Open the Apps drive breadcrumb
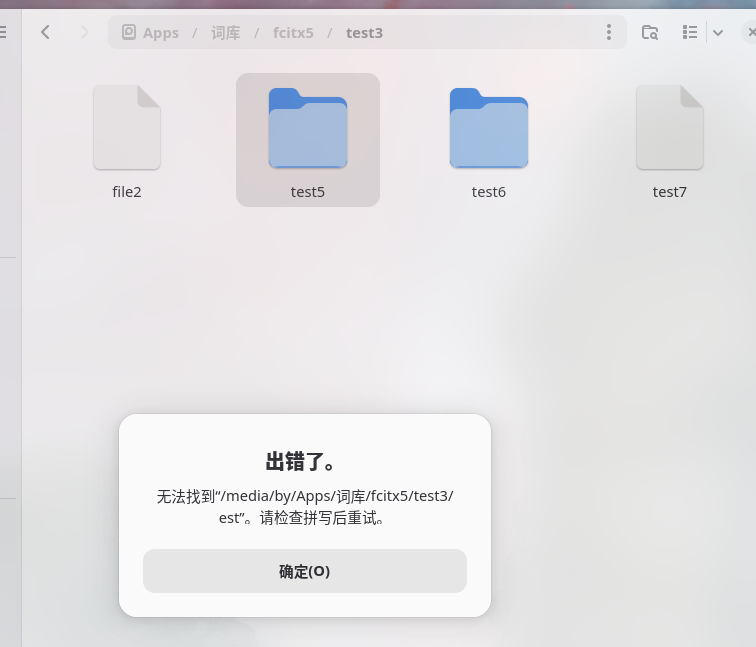The image size is (756, 647). 150,33
